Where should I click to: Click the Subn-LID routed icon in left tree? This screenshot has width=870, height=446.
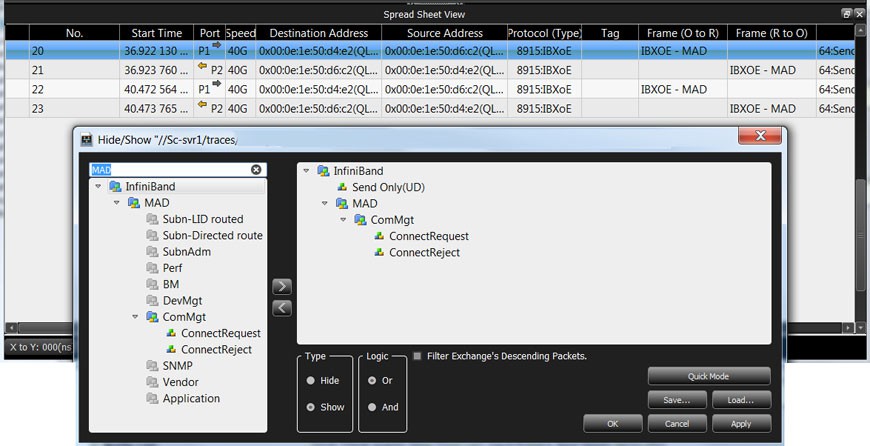point(153,219)
